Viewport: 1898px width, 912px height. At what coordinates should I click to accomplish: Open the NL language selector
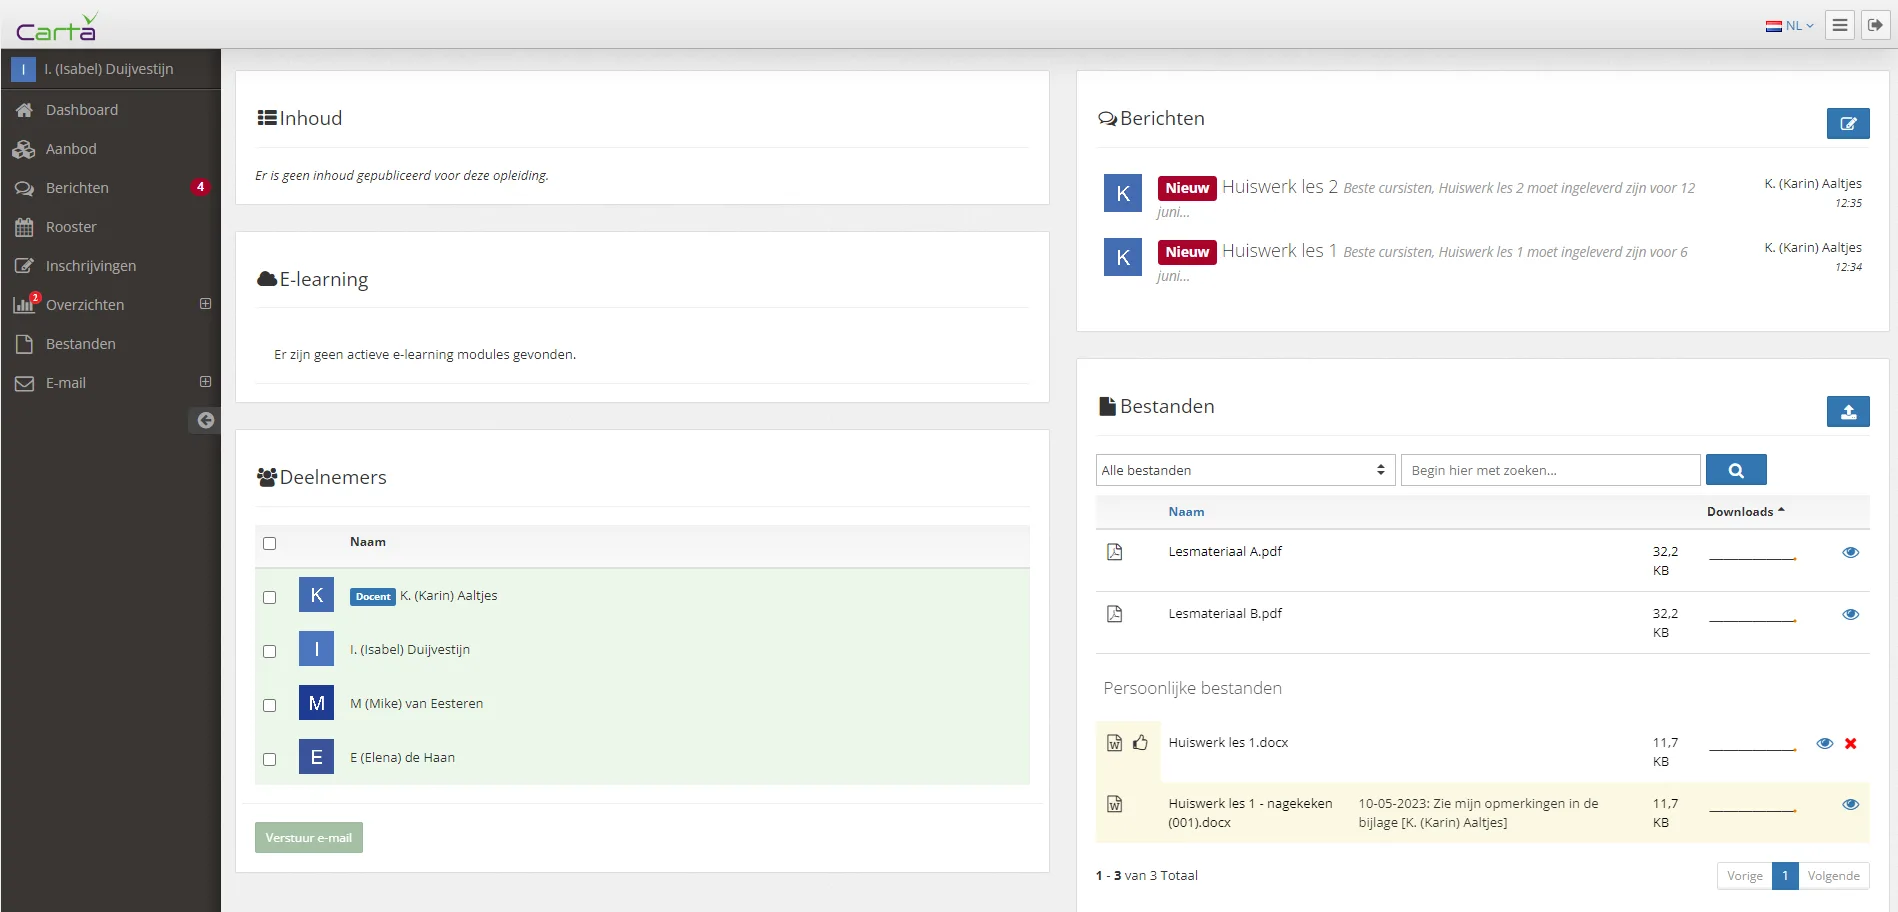[x=1789, y=26]
